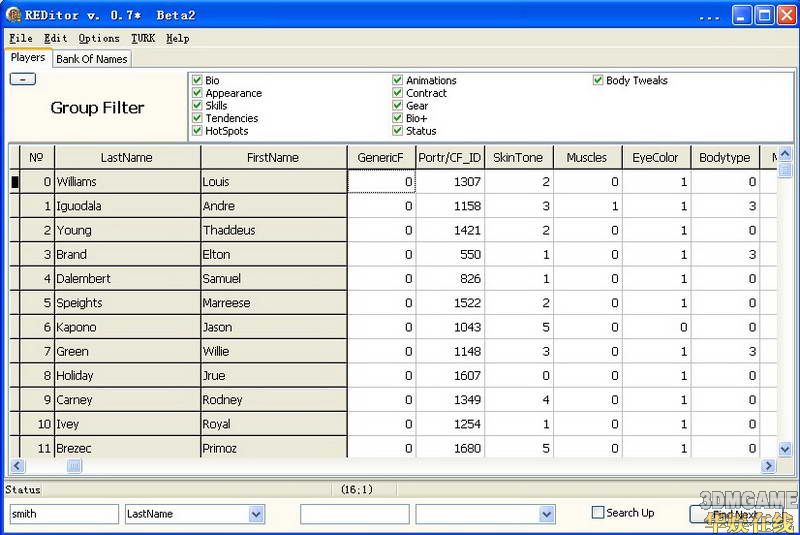Open the TURK menu
Image resolution: width=800 pixels, height=535 pixels.
tap(143, 38)
